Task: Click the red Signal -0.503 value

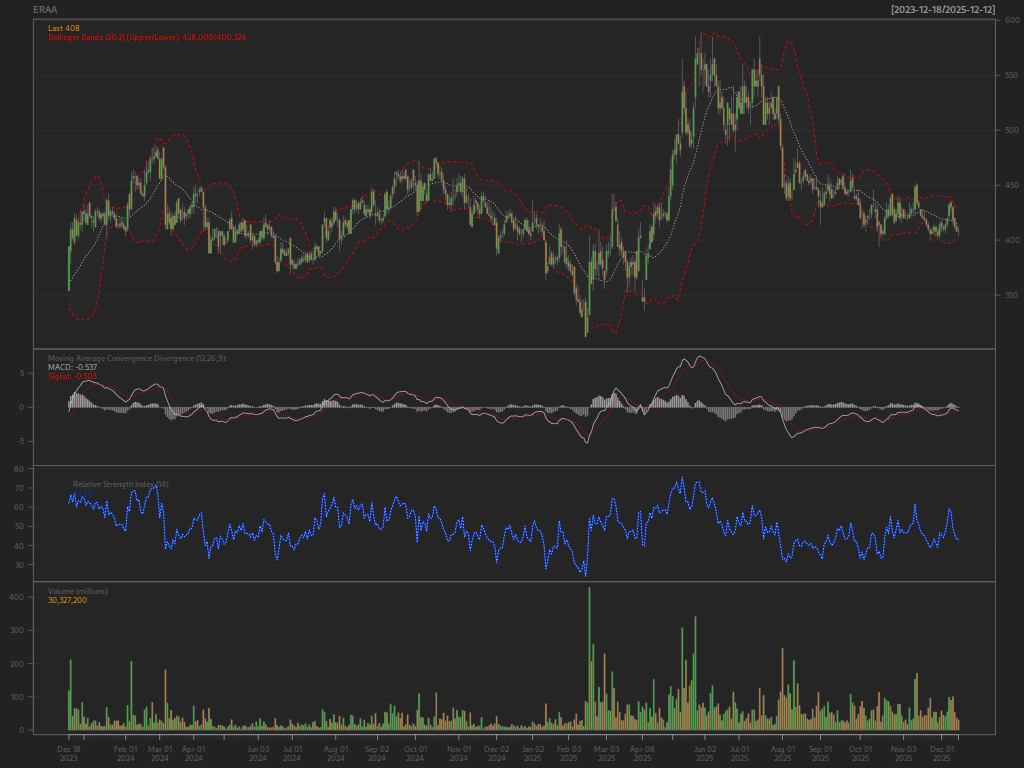Action: pos(72,376)
